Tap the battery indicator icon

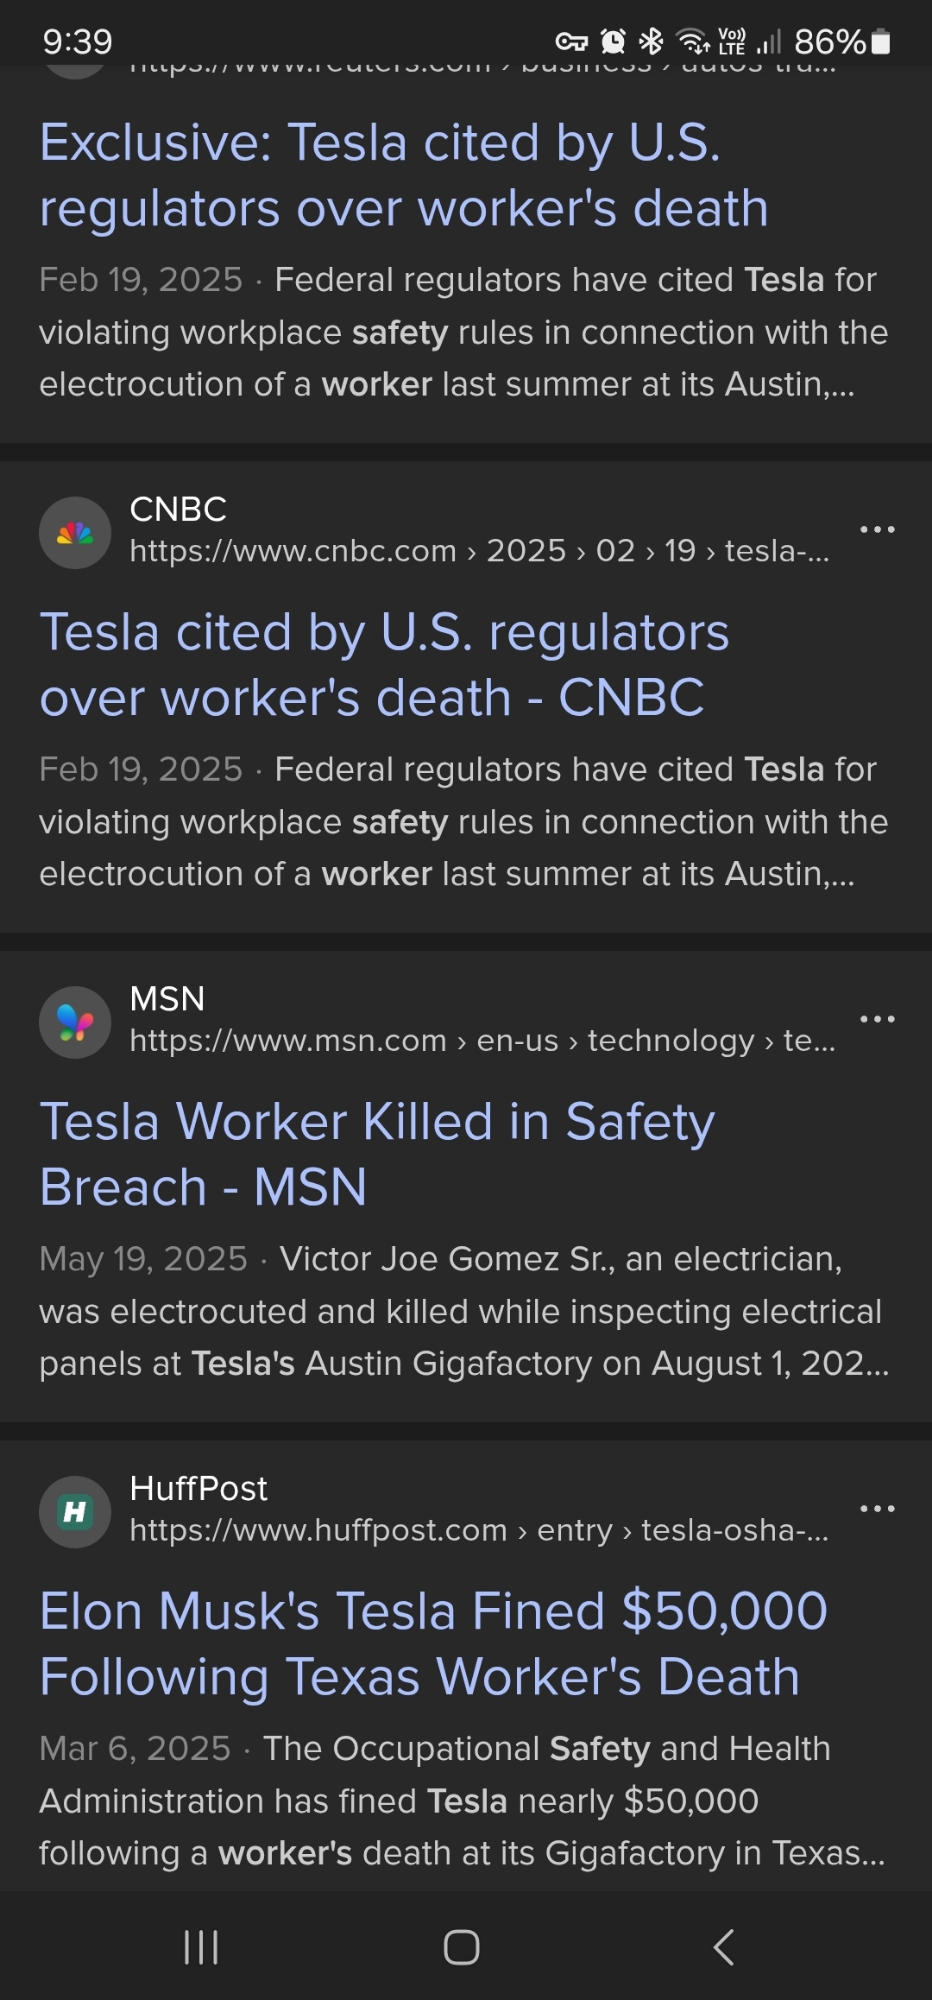880,42
